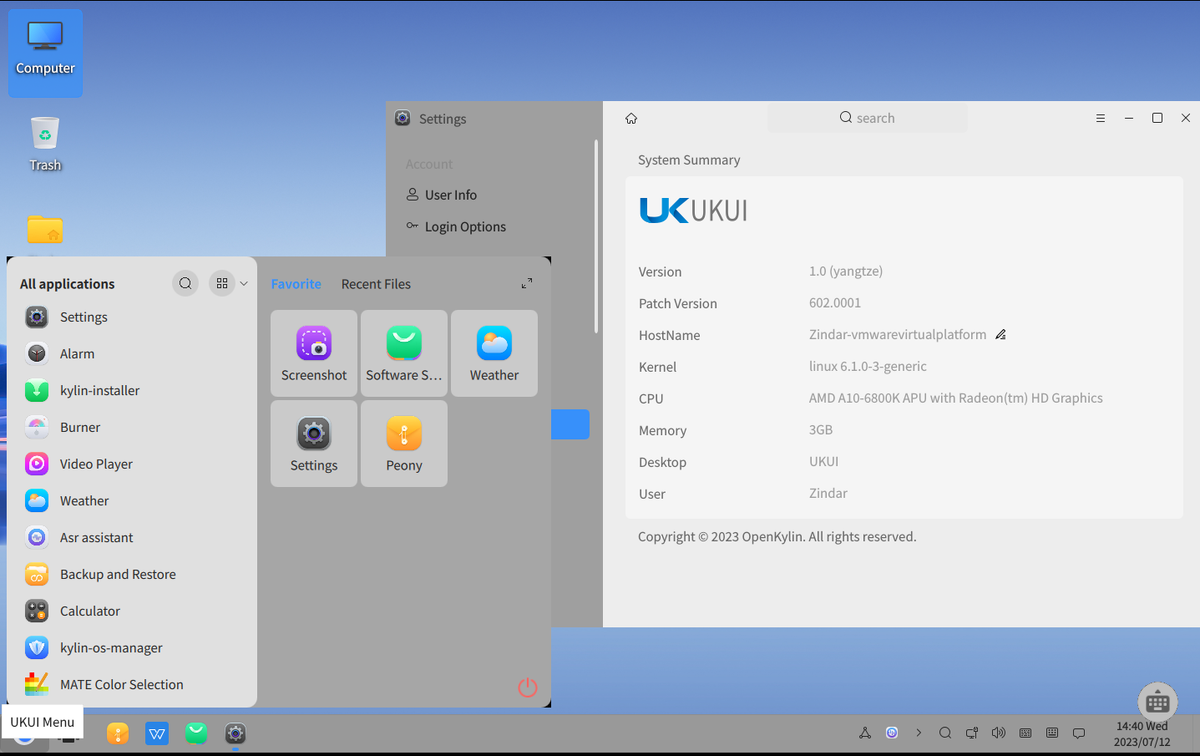
Task: Open the floating on-screen keyboard button
Action: pyautogui.click(x=1157, y=701)
